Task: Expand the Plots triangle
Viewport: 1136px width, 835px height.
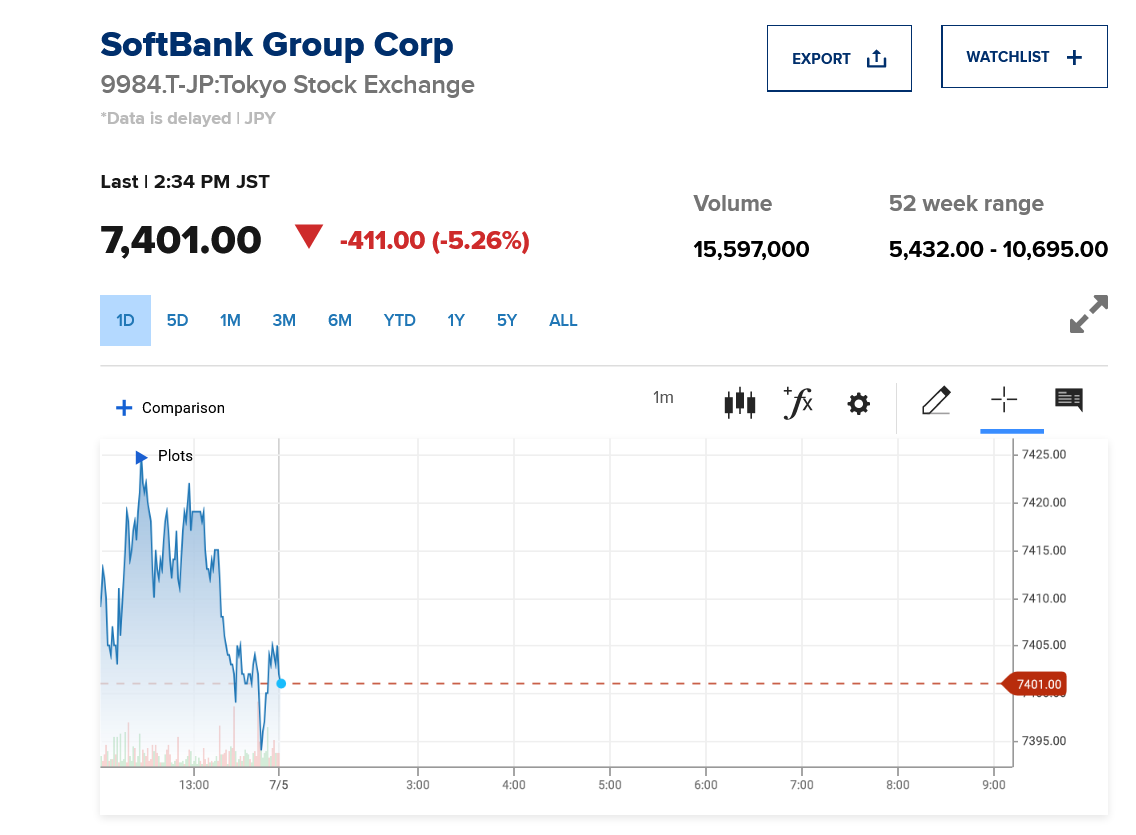Action: point(142,457)
